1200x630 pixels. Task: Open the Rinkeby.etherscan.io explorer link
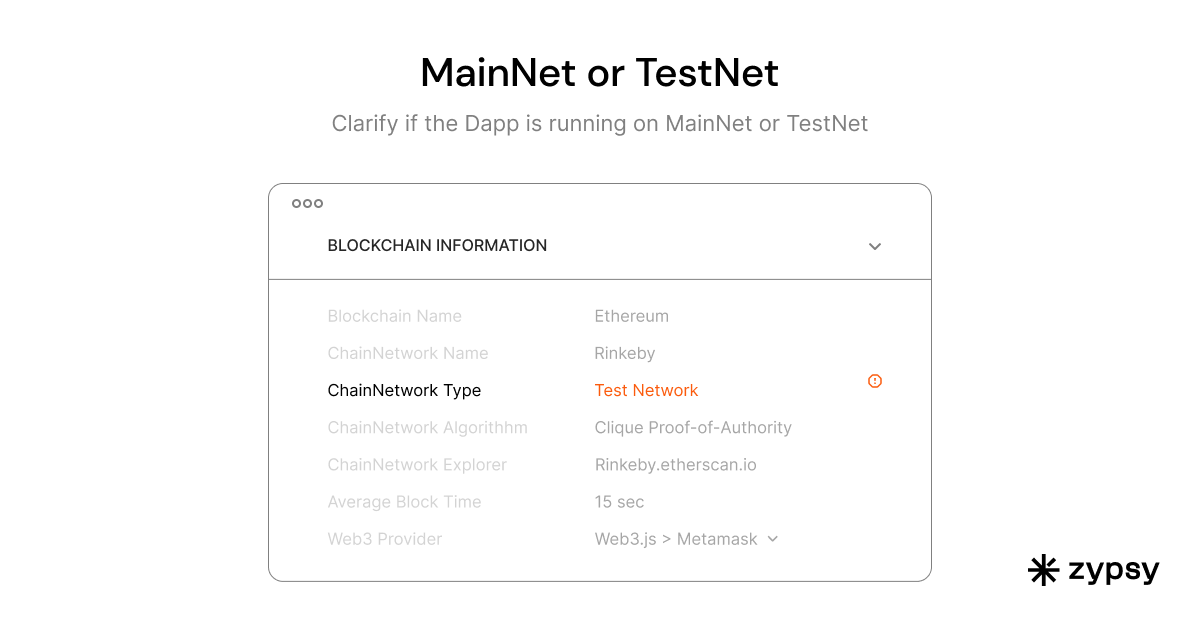[674, 465]
